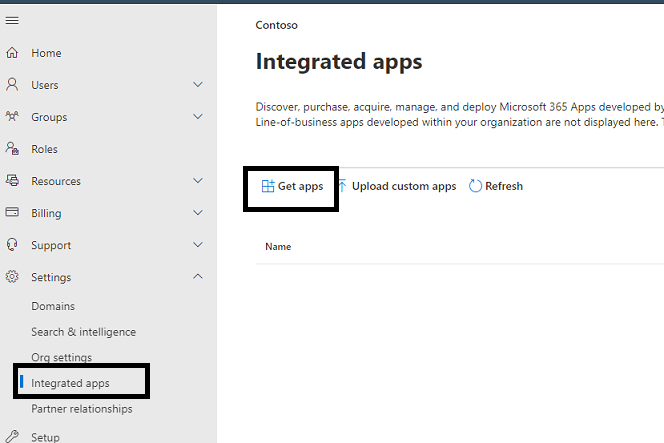The image size is (664, 443).
Task: Sort by the Name column header
Action: [x=278, y=246]
